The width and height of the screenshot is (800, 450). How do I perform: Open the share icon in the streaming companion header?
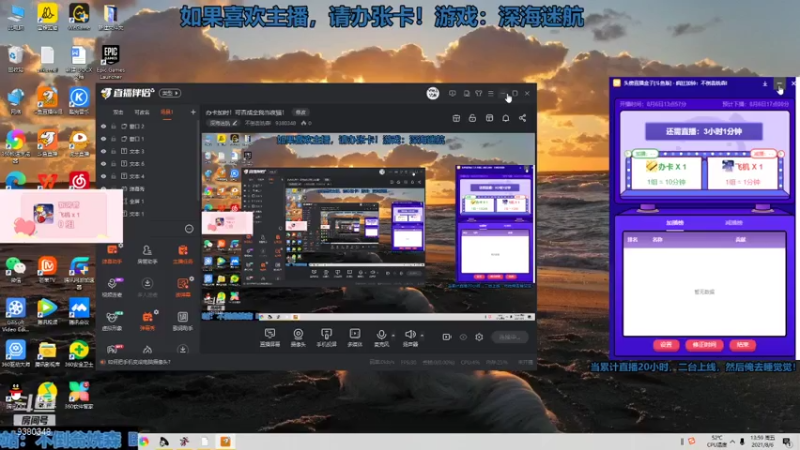point(522,118)
